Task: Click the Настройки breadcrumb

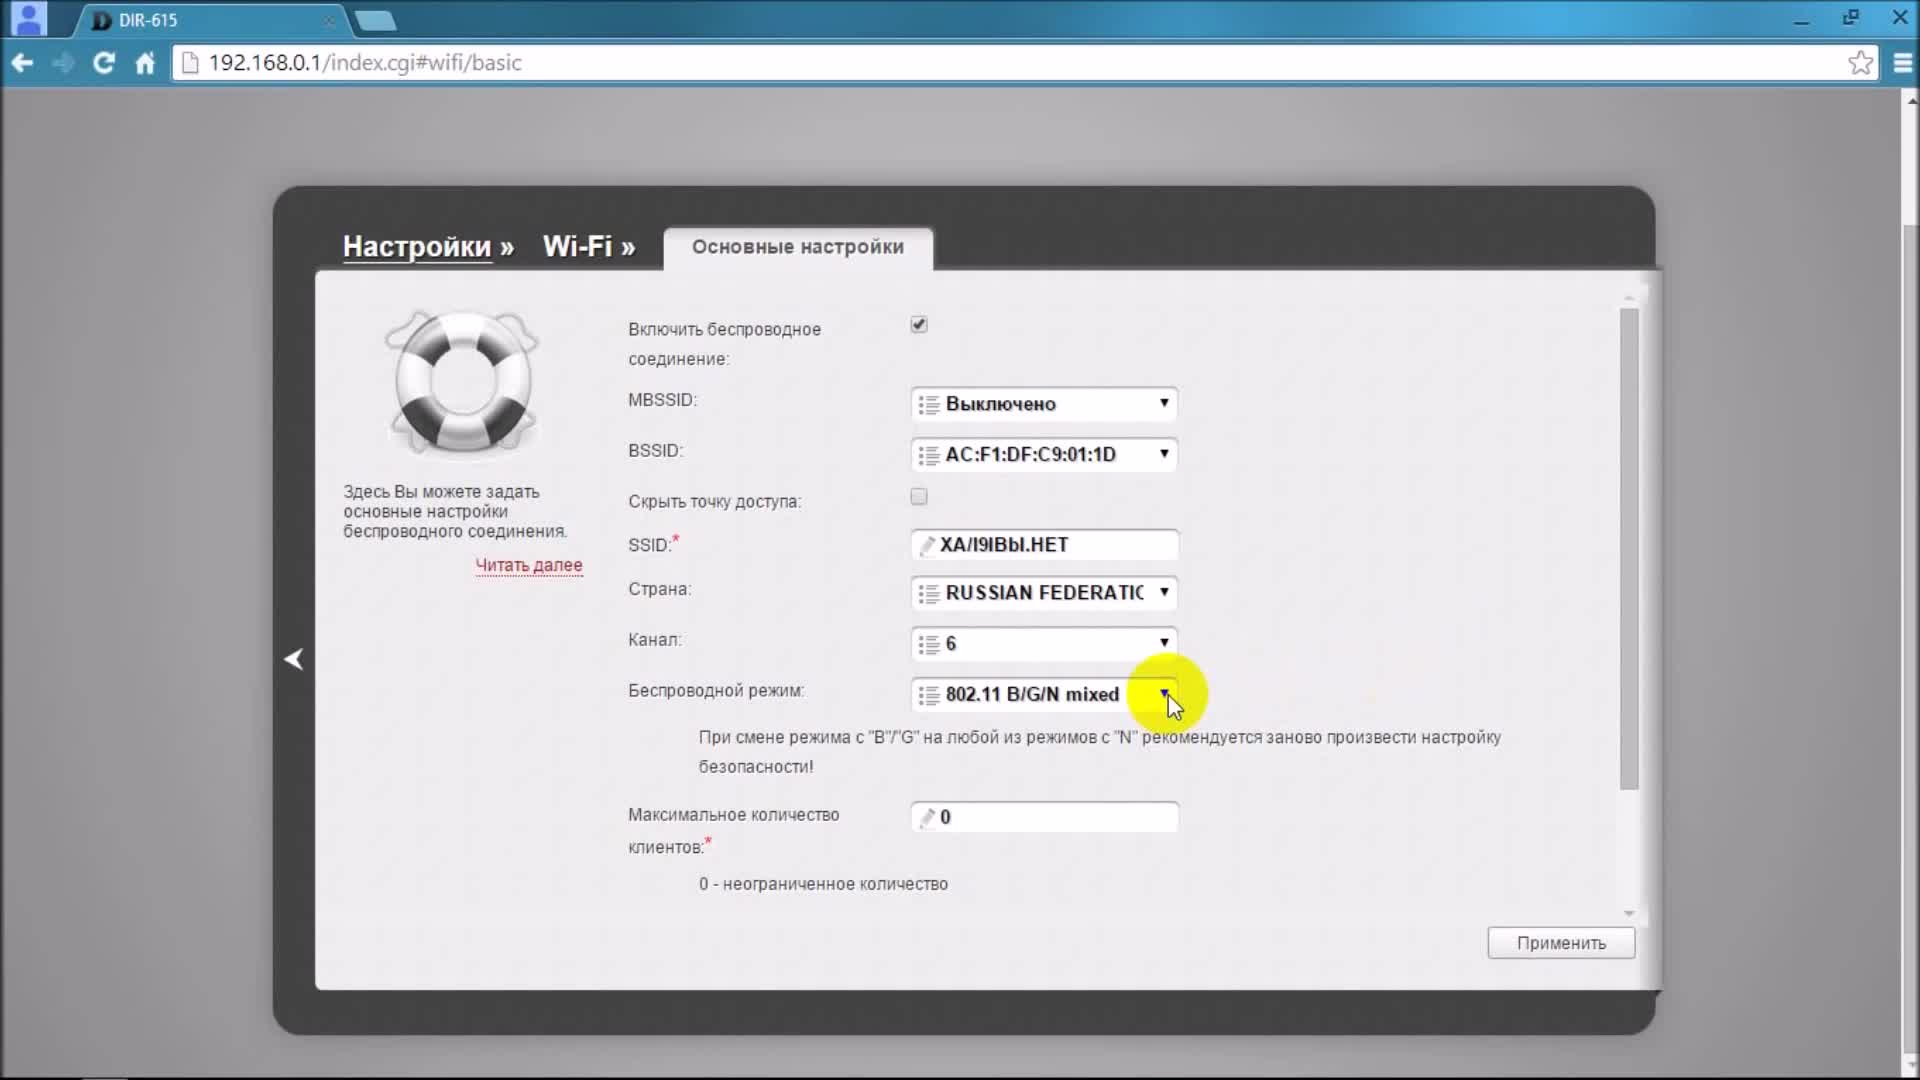Action: (x=417, y=247)
